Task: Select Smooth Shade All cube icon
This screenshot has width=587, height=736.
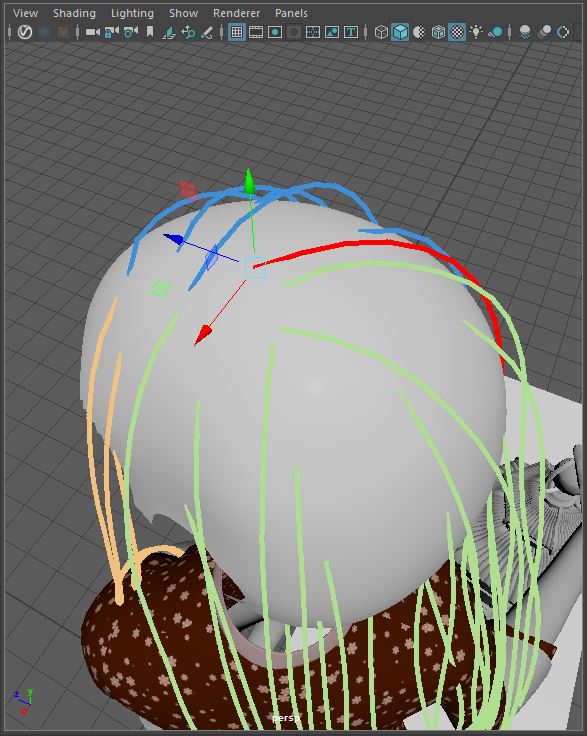Action: tap(400, 32)
